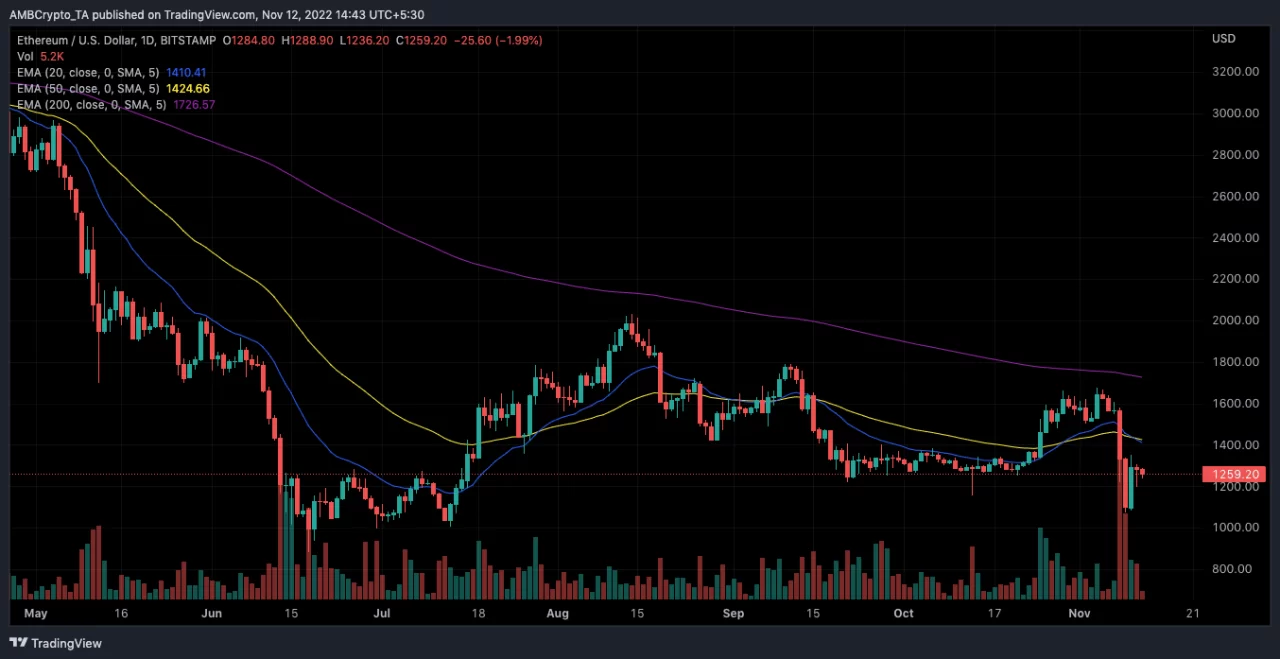Click the 3000.00 price axis label
This screenshot has height=659, width=1280.
[1234, 113]
